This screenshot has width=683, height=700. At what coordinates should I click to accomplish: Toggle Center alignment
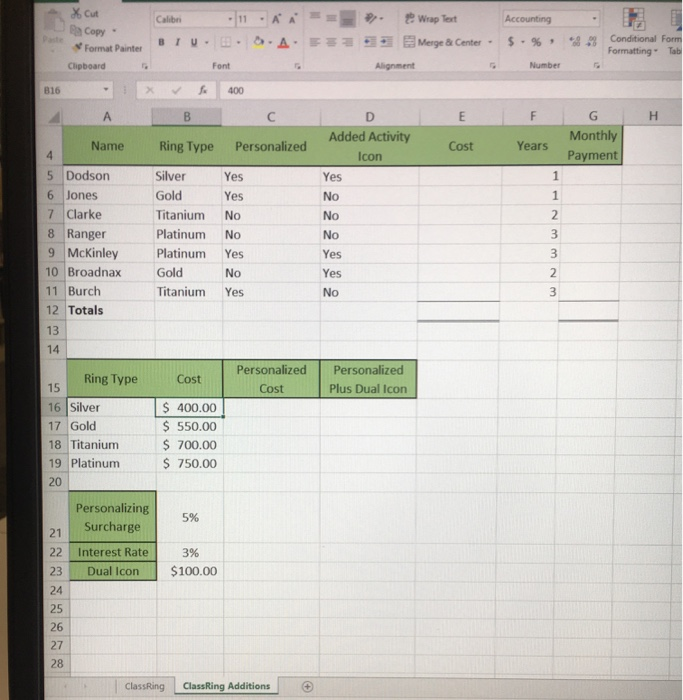331,42
